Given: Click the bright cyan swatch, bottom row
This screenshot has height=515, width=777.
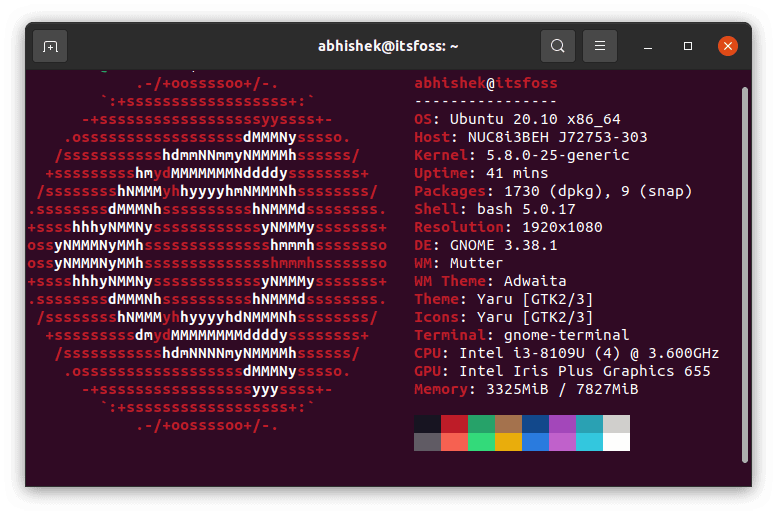Looking at the screenshot, I should coord(589,442).
